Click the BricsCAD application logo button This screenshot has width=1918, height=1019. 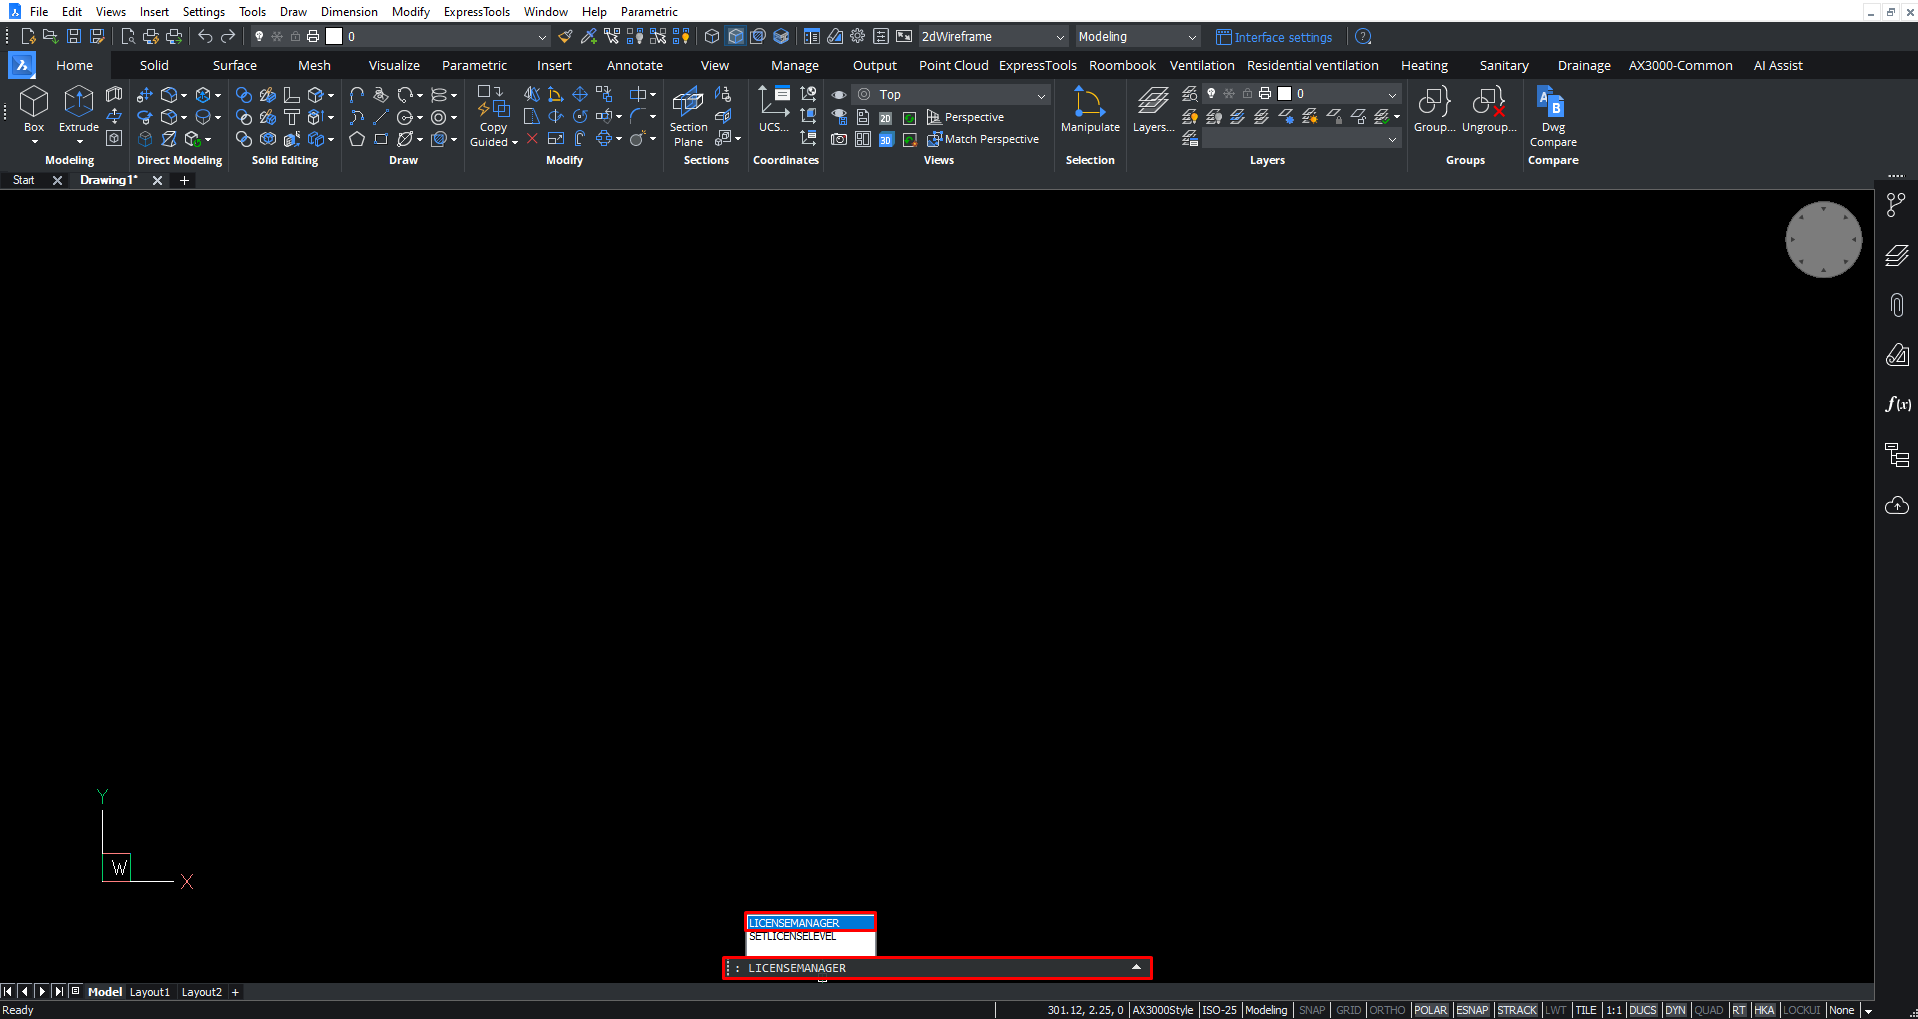pyautogui.click(x=21, y=65)
